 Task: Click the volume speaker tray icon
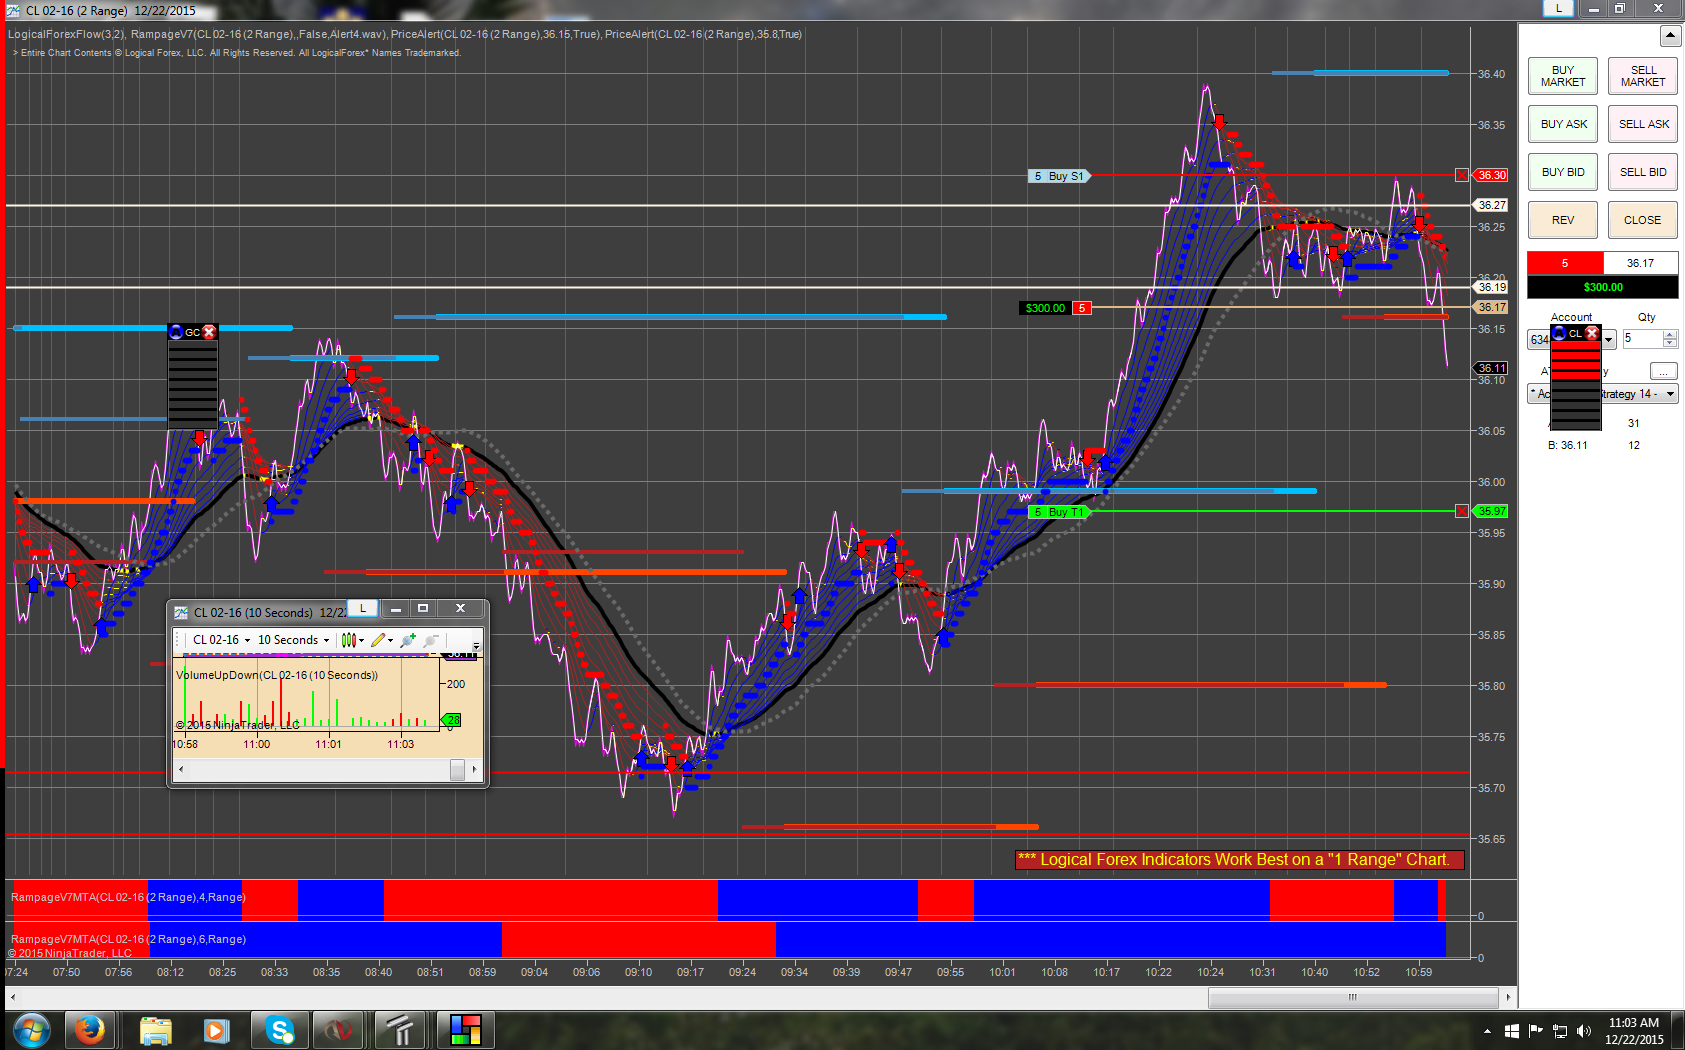click(1584, 1031)
